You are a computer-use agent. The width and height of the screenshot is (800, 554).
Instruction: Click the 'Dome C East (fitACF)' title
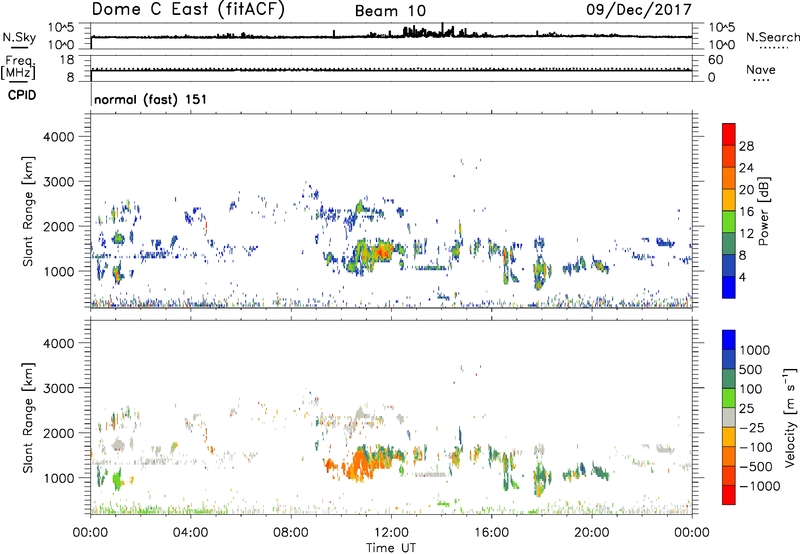click(x=188, y=10)
